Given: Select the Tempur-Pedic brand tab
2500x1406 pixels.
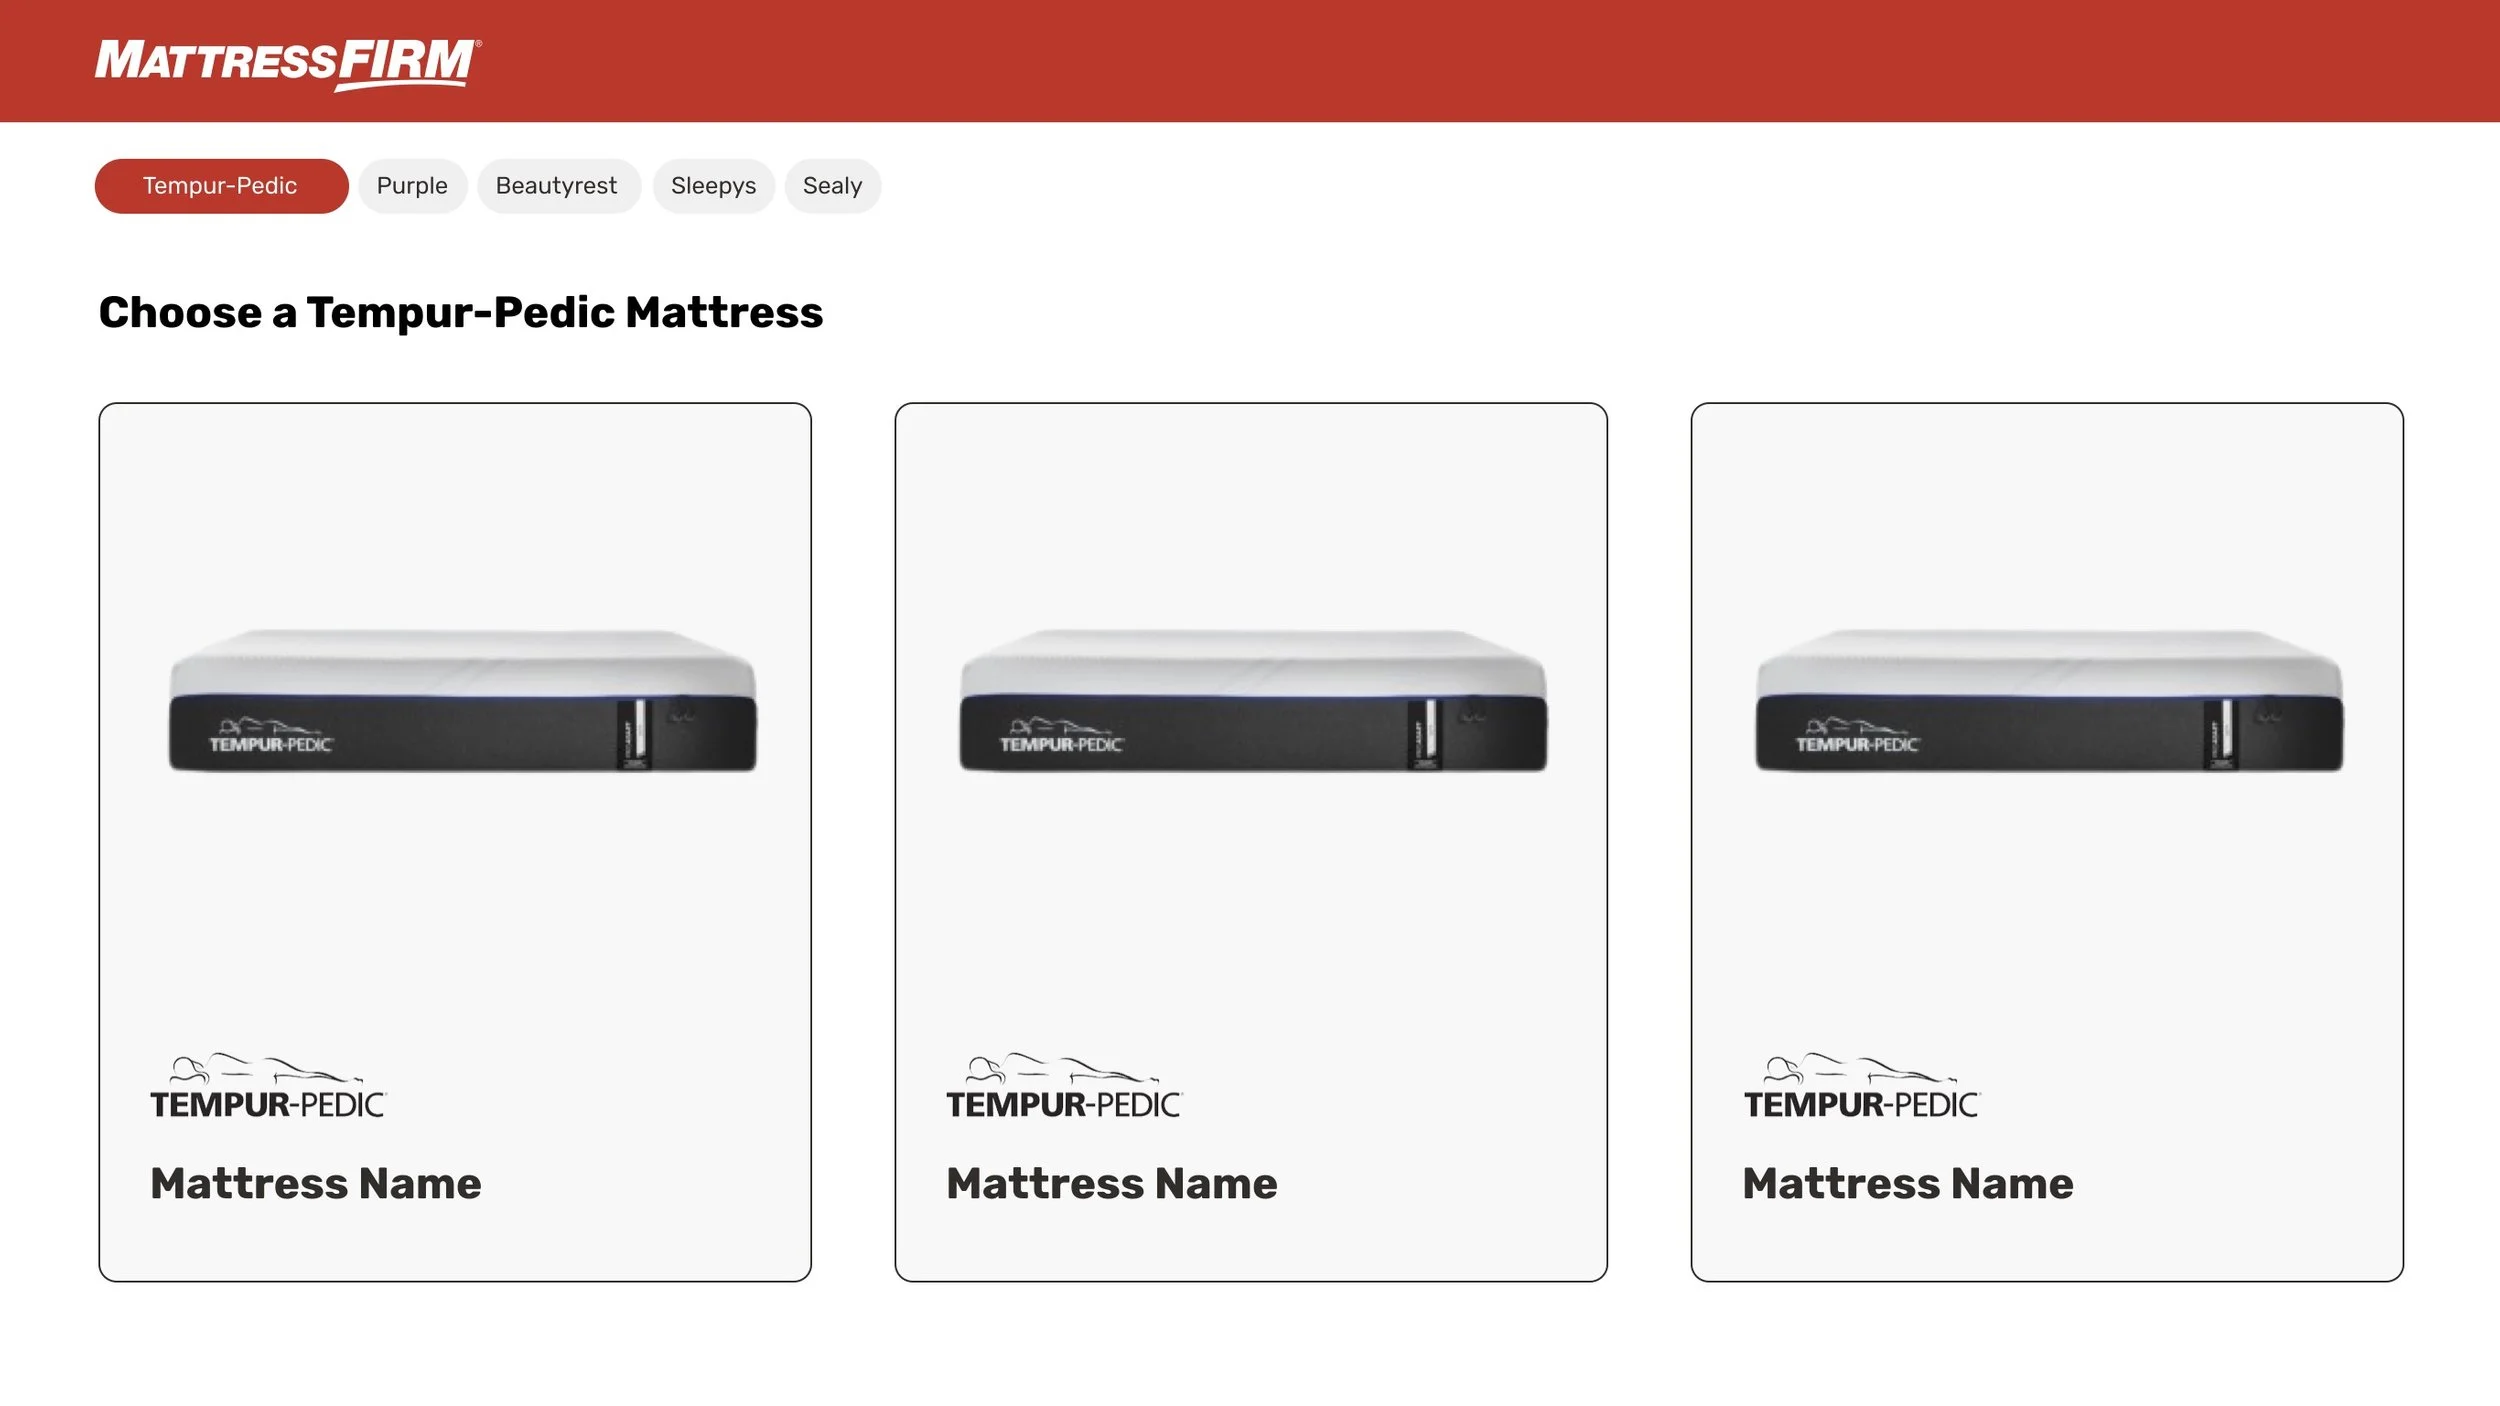Looking at the screenshot, I should click(221, 186).
